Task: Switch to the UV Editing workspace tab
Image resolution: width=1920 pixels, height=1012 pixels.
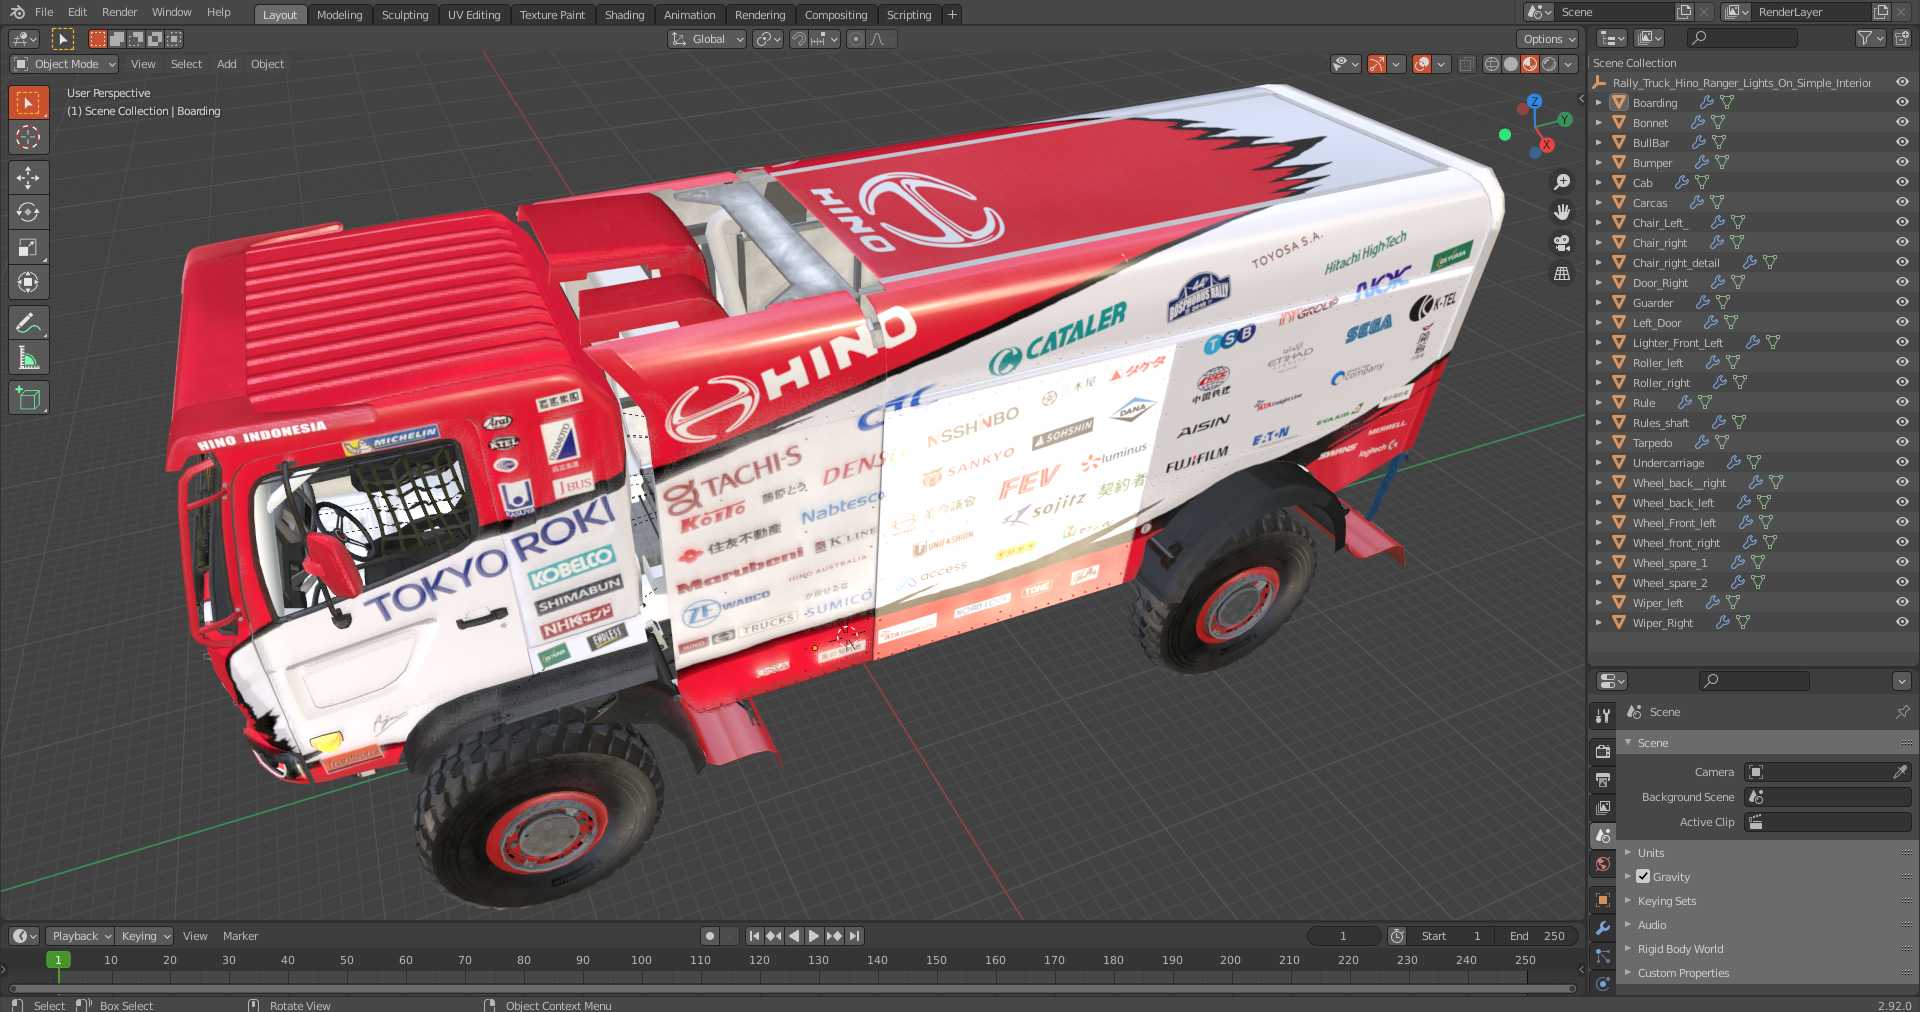Action: (x=474, y=15)
